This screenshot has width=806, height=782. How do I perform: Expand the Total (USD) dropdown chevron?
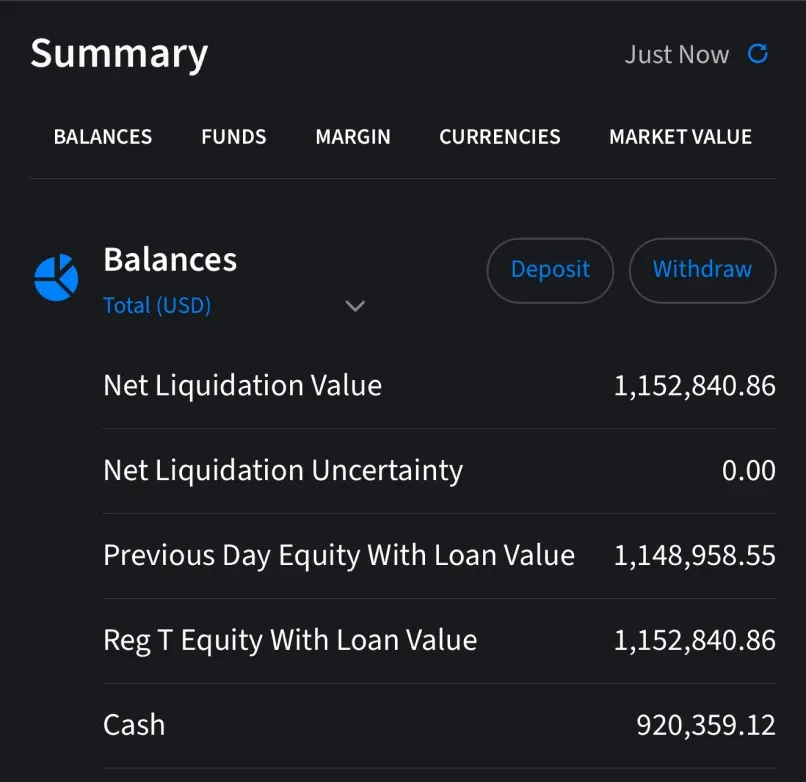click(355, 306)
